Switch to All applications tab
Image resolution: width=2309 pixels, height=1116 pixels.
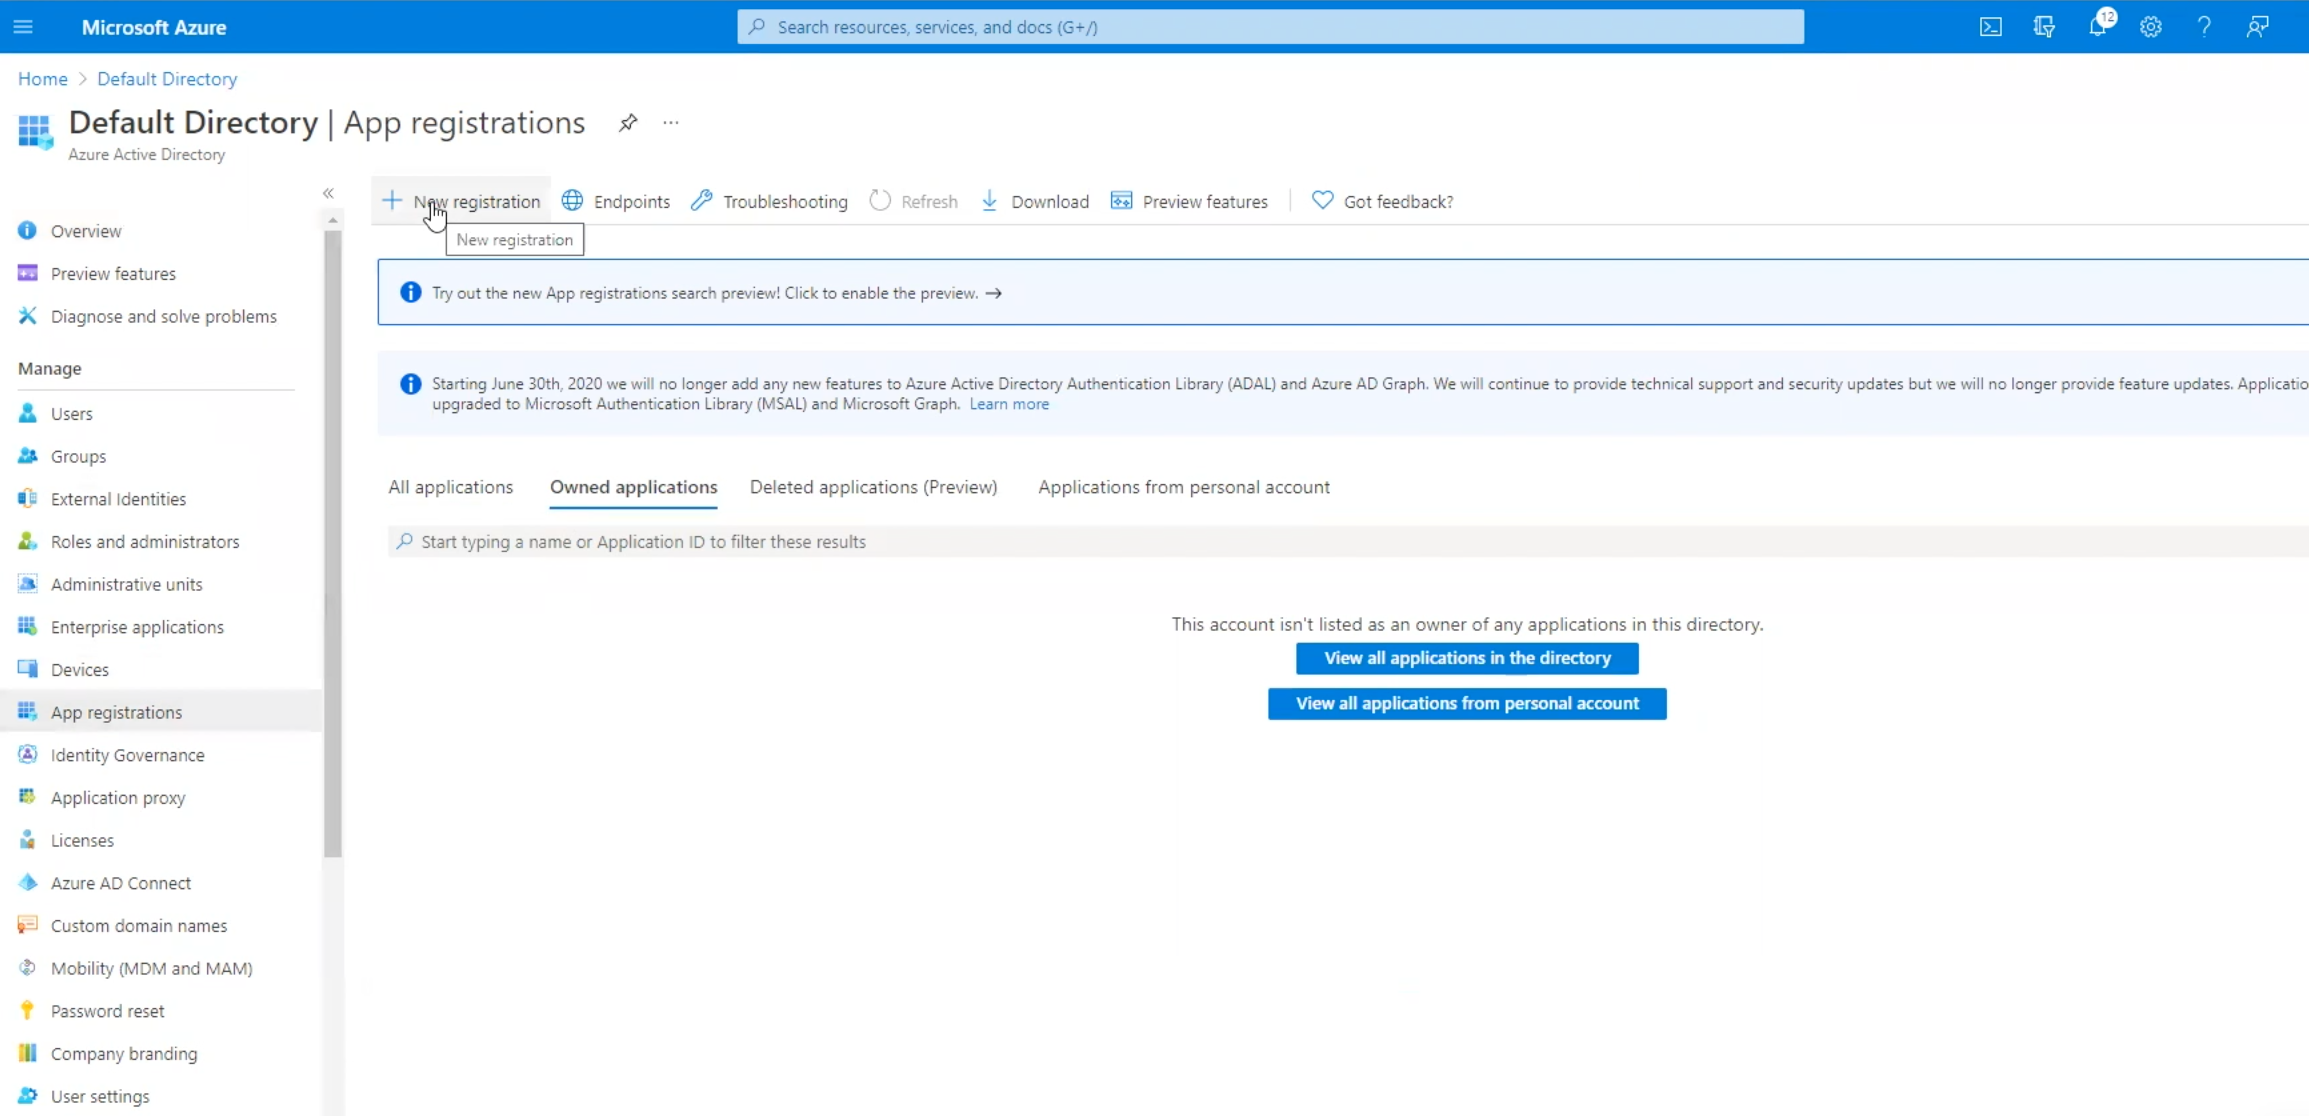coord(450,487)
